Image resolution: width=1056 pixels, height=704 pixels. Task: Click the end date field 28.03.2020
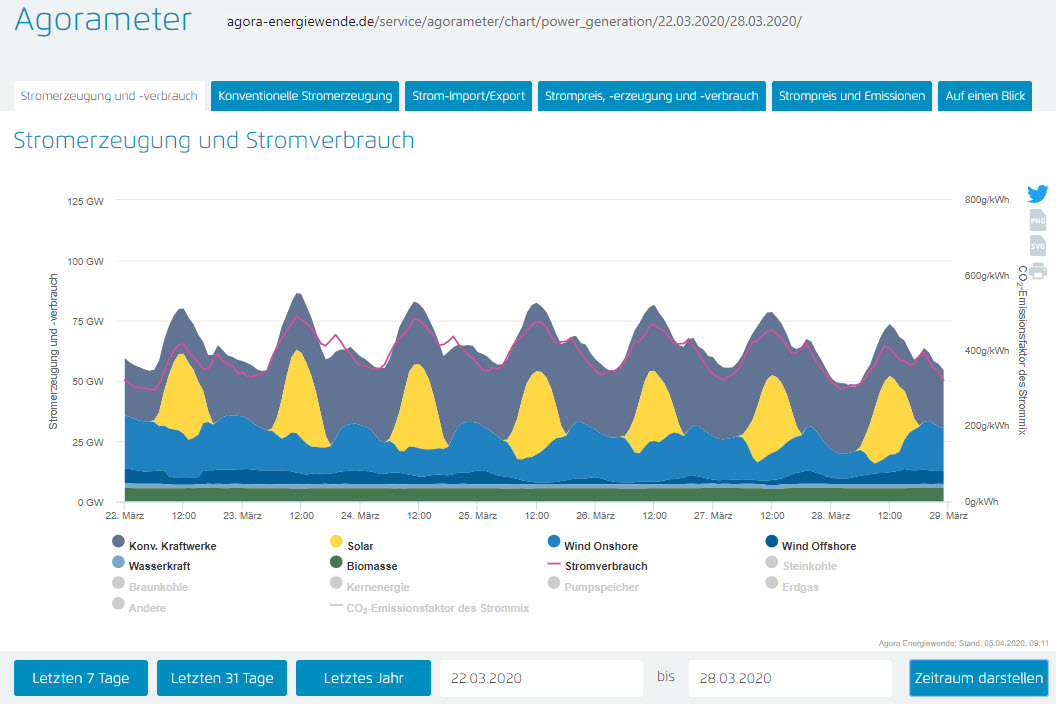click(x=790, y=678)
